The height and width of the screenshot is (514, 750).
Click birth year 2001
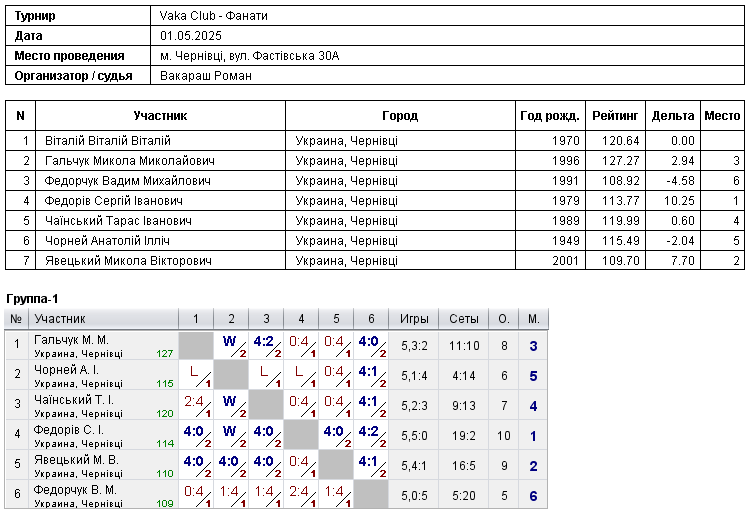pos(565,262)
